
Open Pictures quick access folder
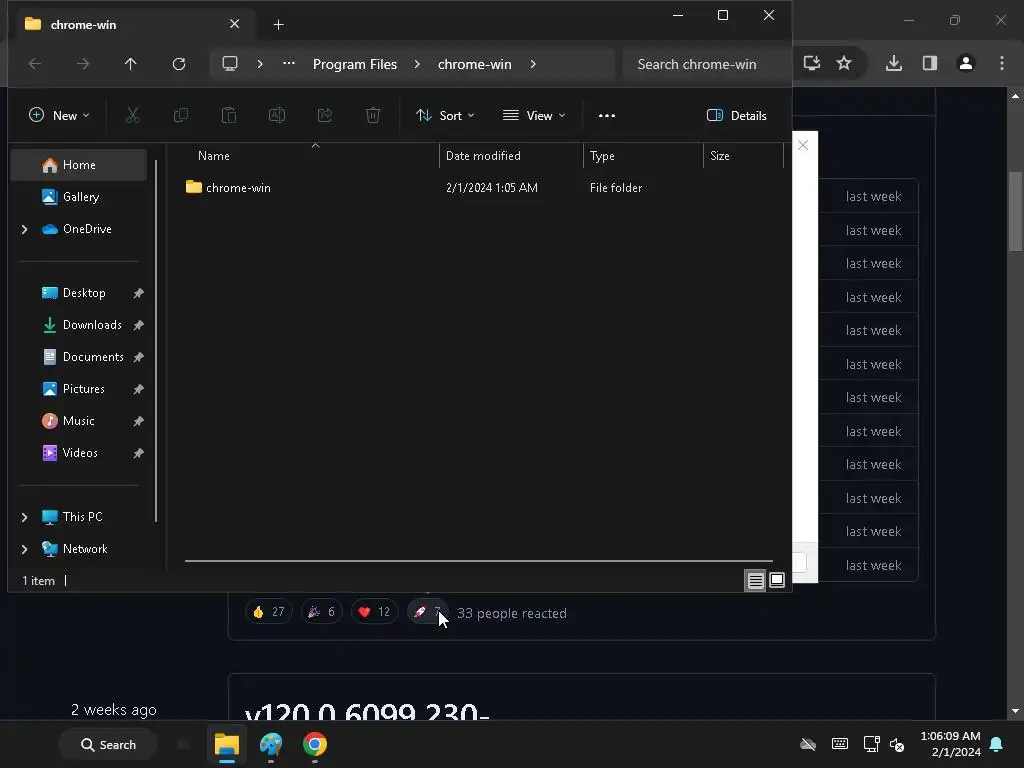coord(84,389)
